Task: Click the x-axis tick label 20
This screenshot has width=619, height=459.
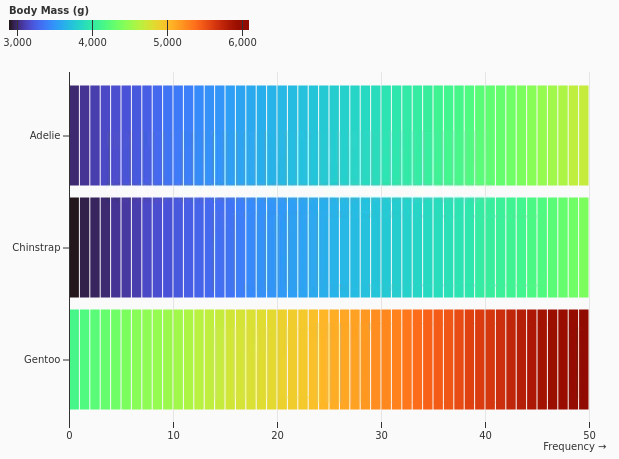Action: pyautogui.click(x=278, y=435)
